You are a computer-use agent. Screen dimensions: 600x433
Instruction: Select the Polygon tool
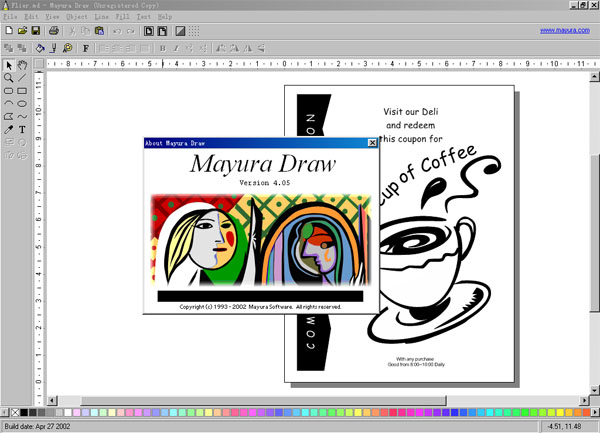[x=9, y=117]
